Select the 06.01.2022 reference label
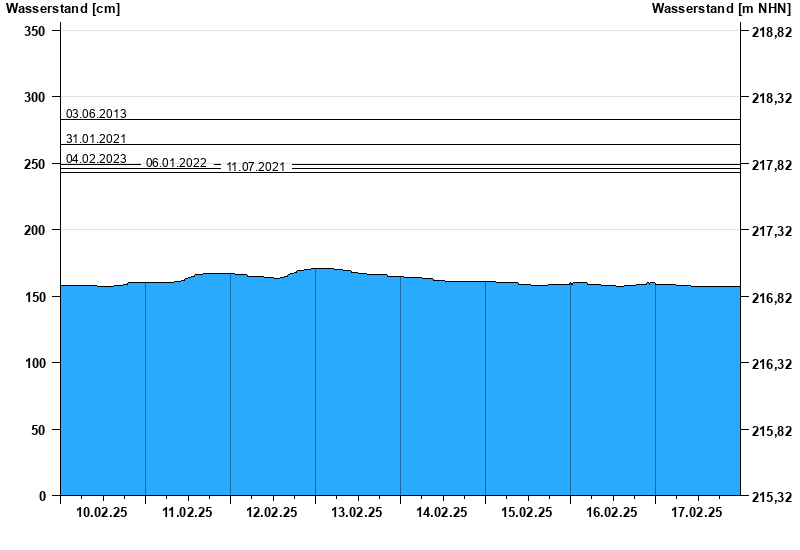The image size is (800, 550). tap(176, 163)
